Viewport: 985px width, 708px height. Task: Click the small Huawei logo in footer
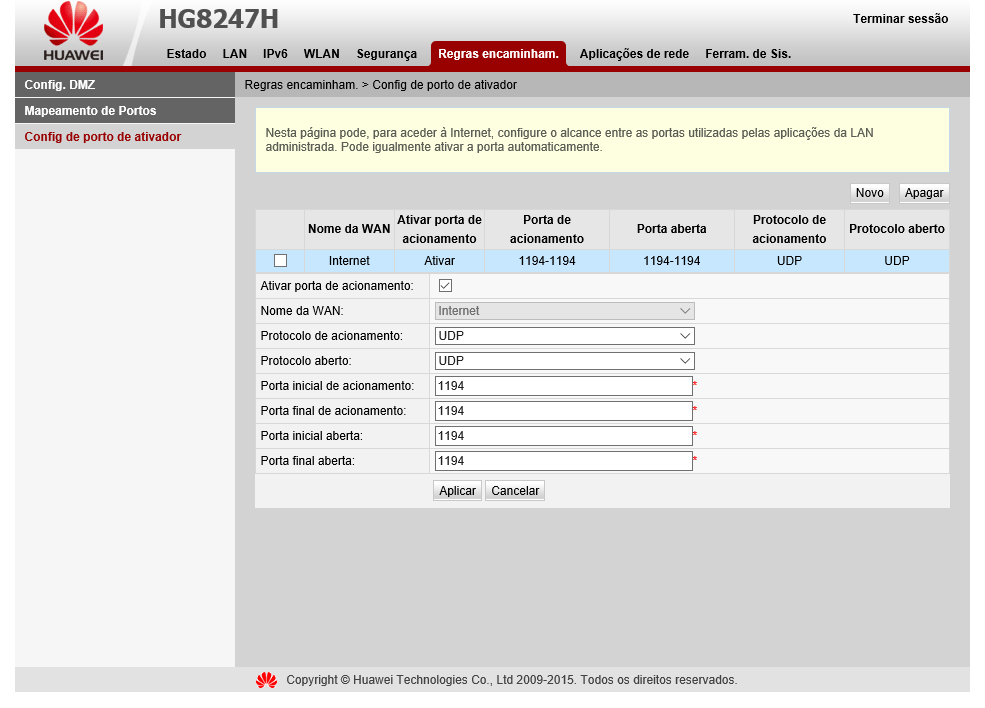[x=266, y=680]
